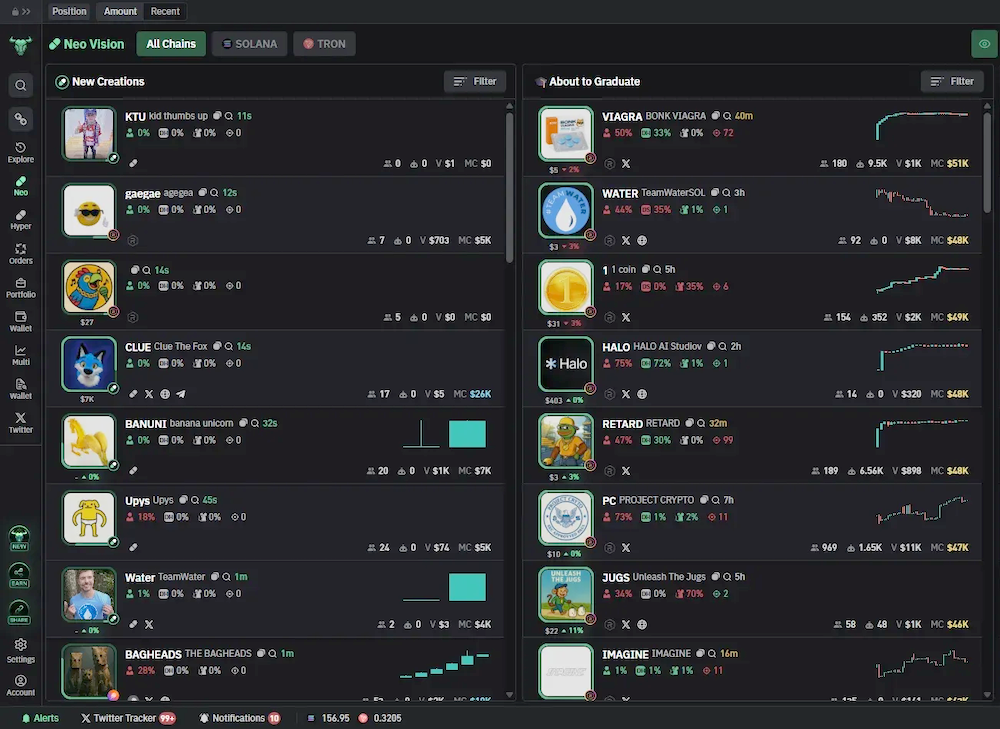Switch to the All Chains tab
This screenshot has height=729, width=1000.
pos(170,44)
